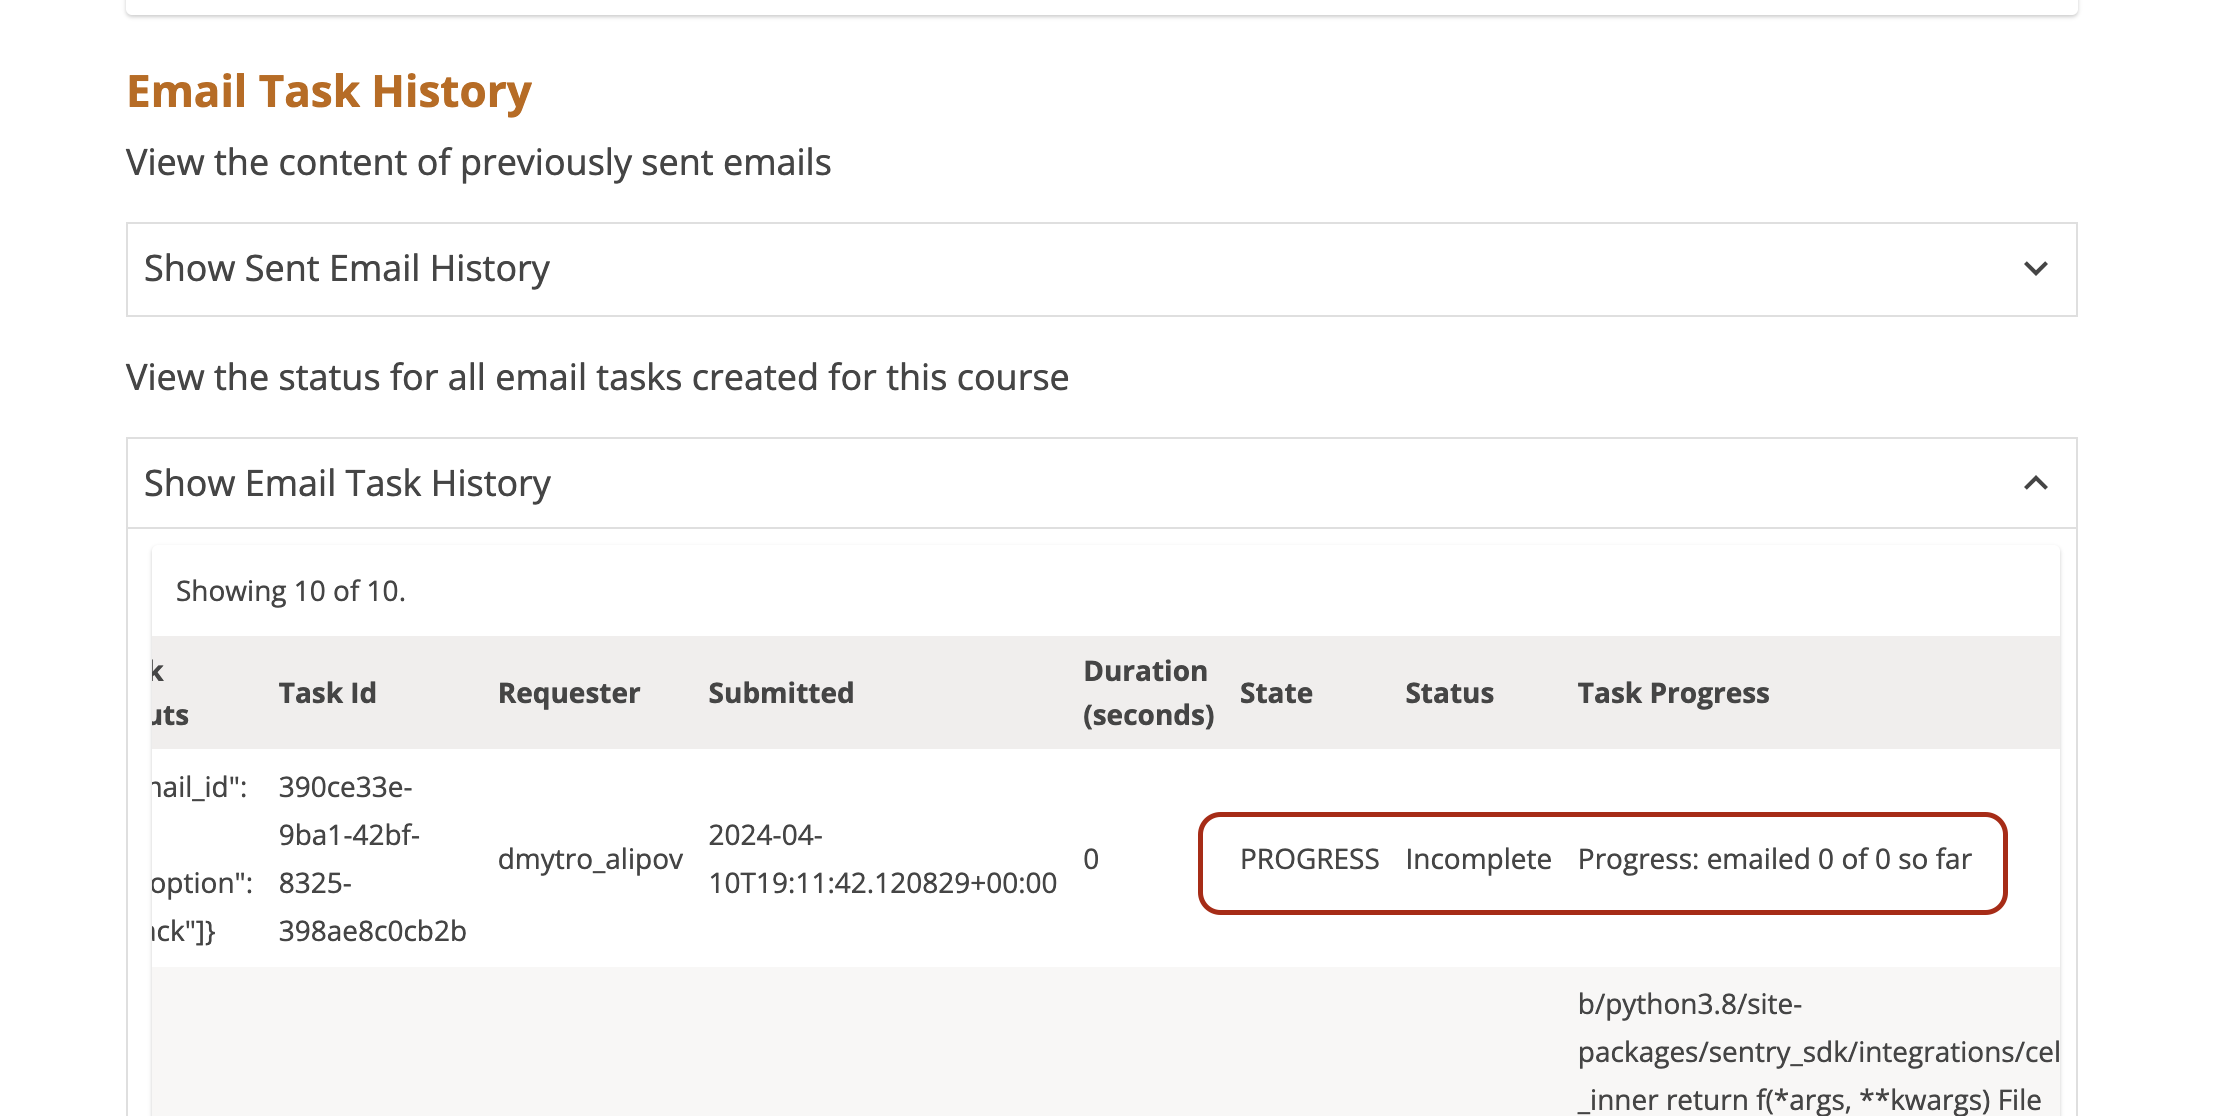The image size is (2220, 1116).
Task: Expand the Show Sent Email History chevron
Action: [x=2035, y=269]
